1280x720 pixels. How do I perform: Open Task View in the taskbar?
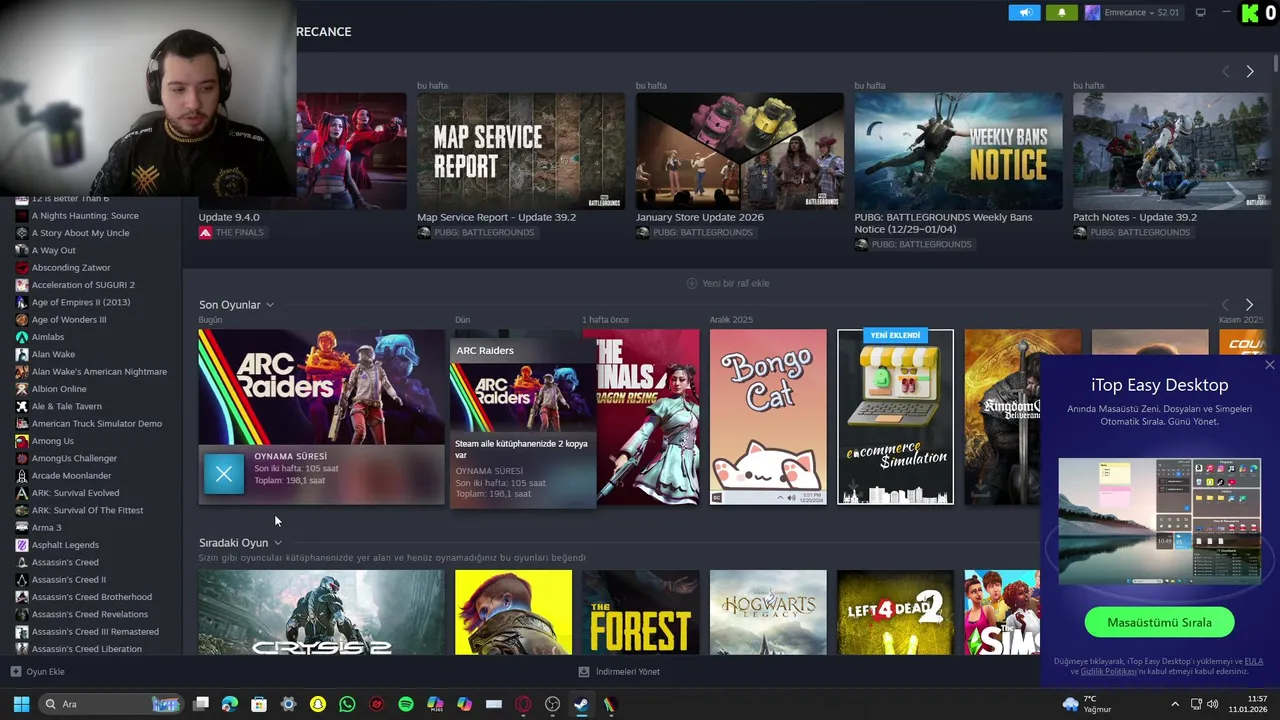pyautogui.click(x=201, y=704)
